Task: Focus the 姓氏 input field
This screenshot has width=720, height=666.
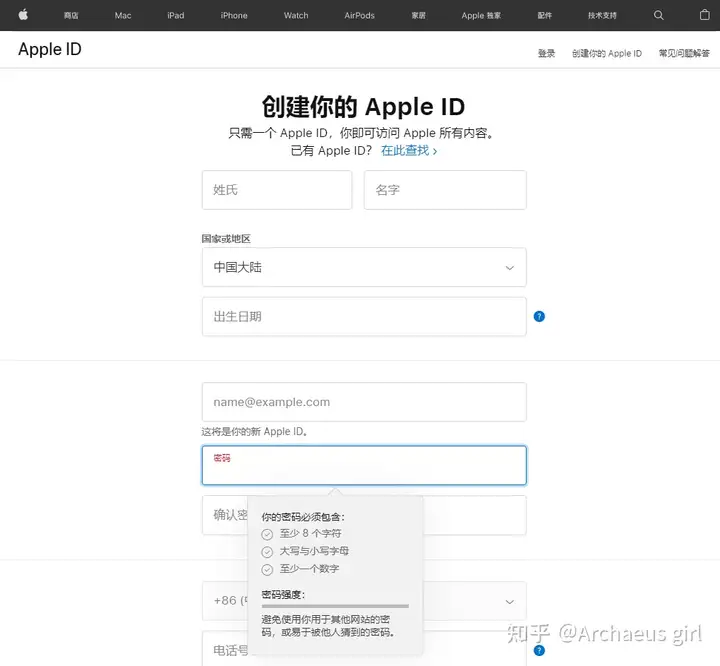Action: [x=277, y=190]
